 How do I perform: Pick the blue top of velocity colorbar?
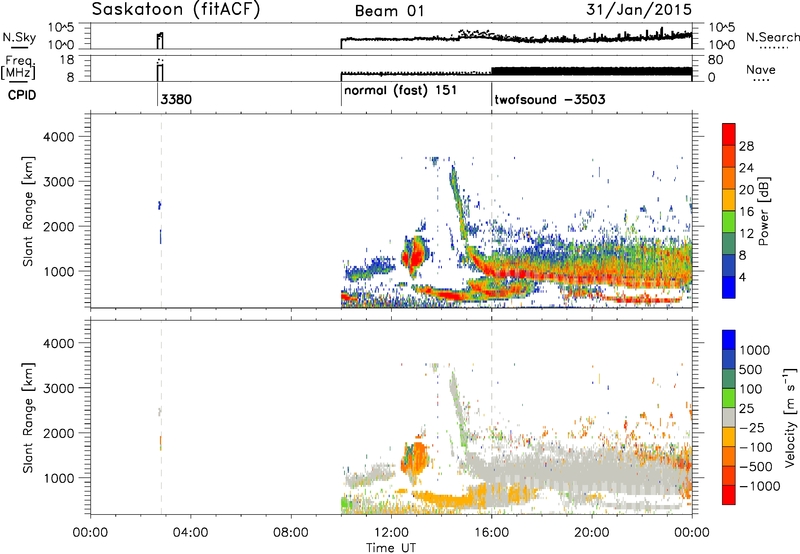click(x=729, y=340)
